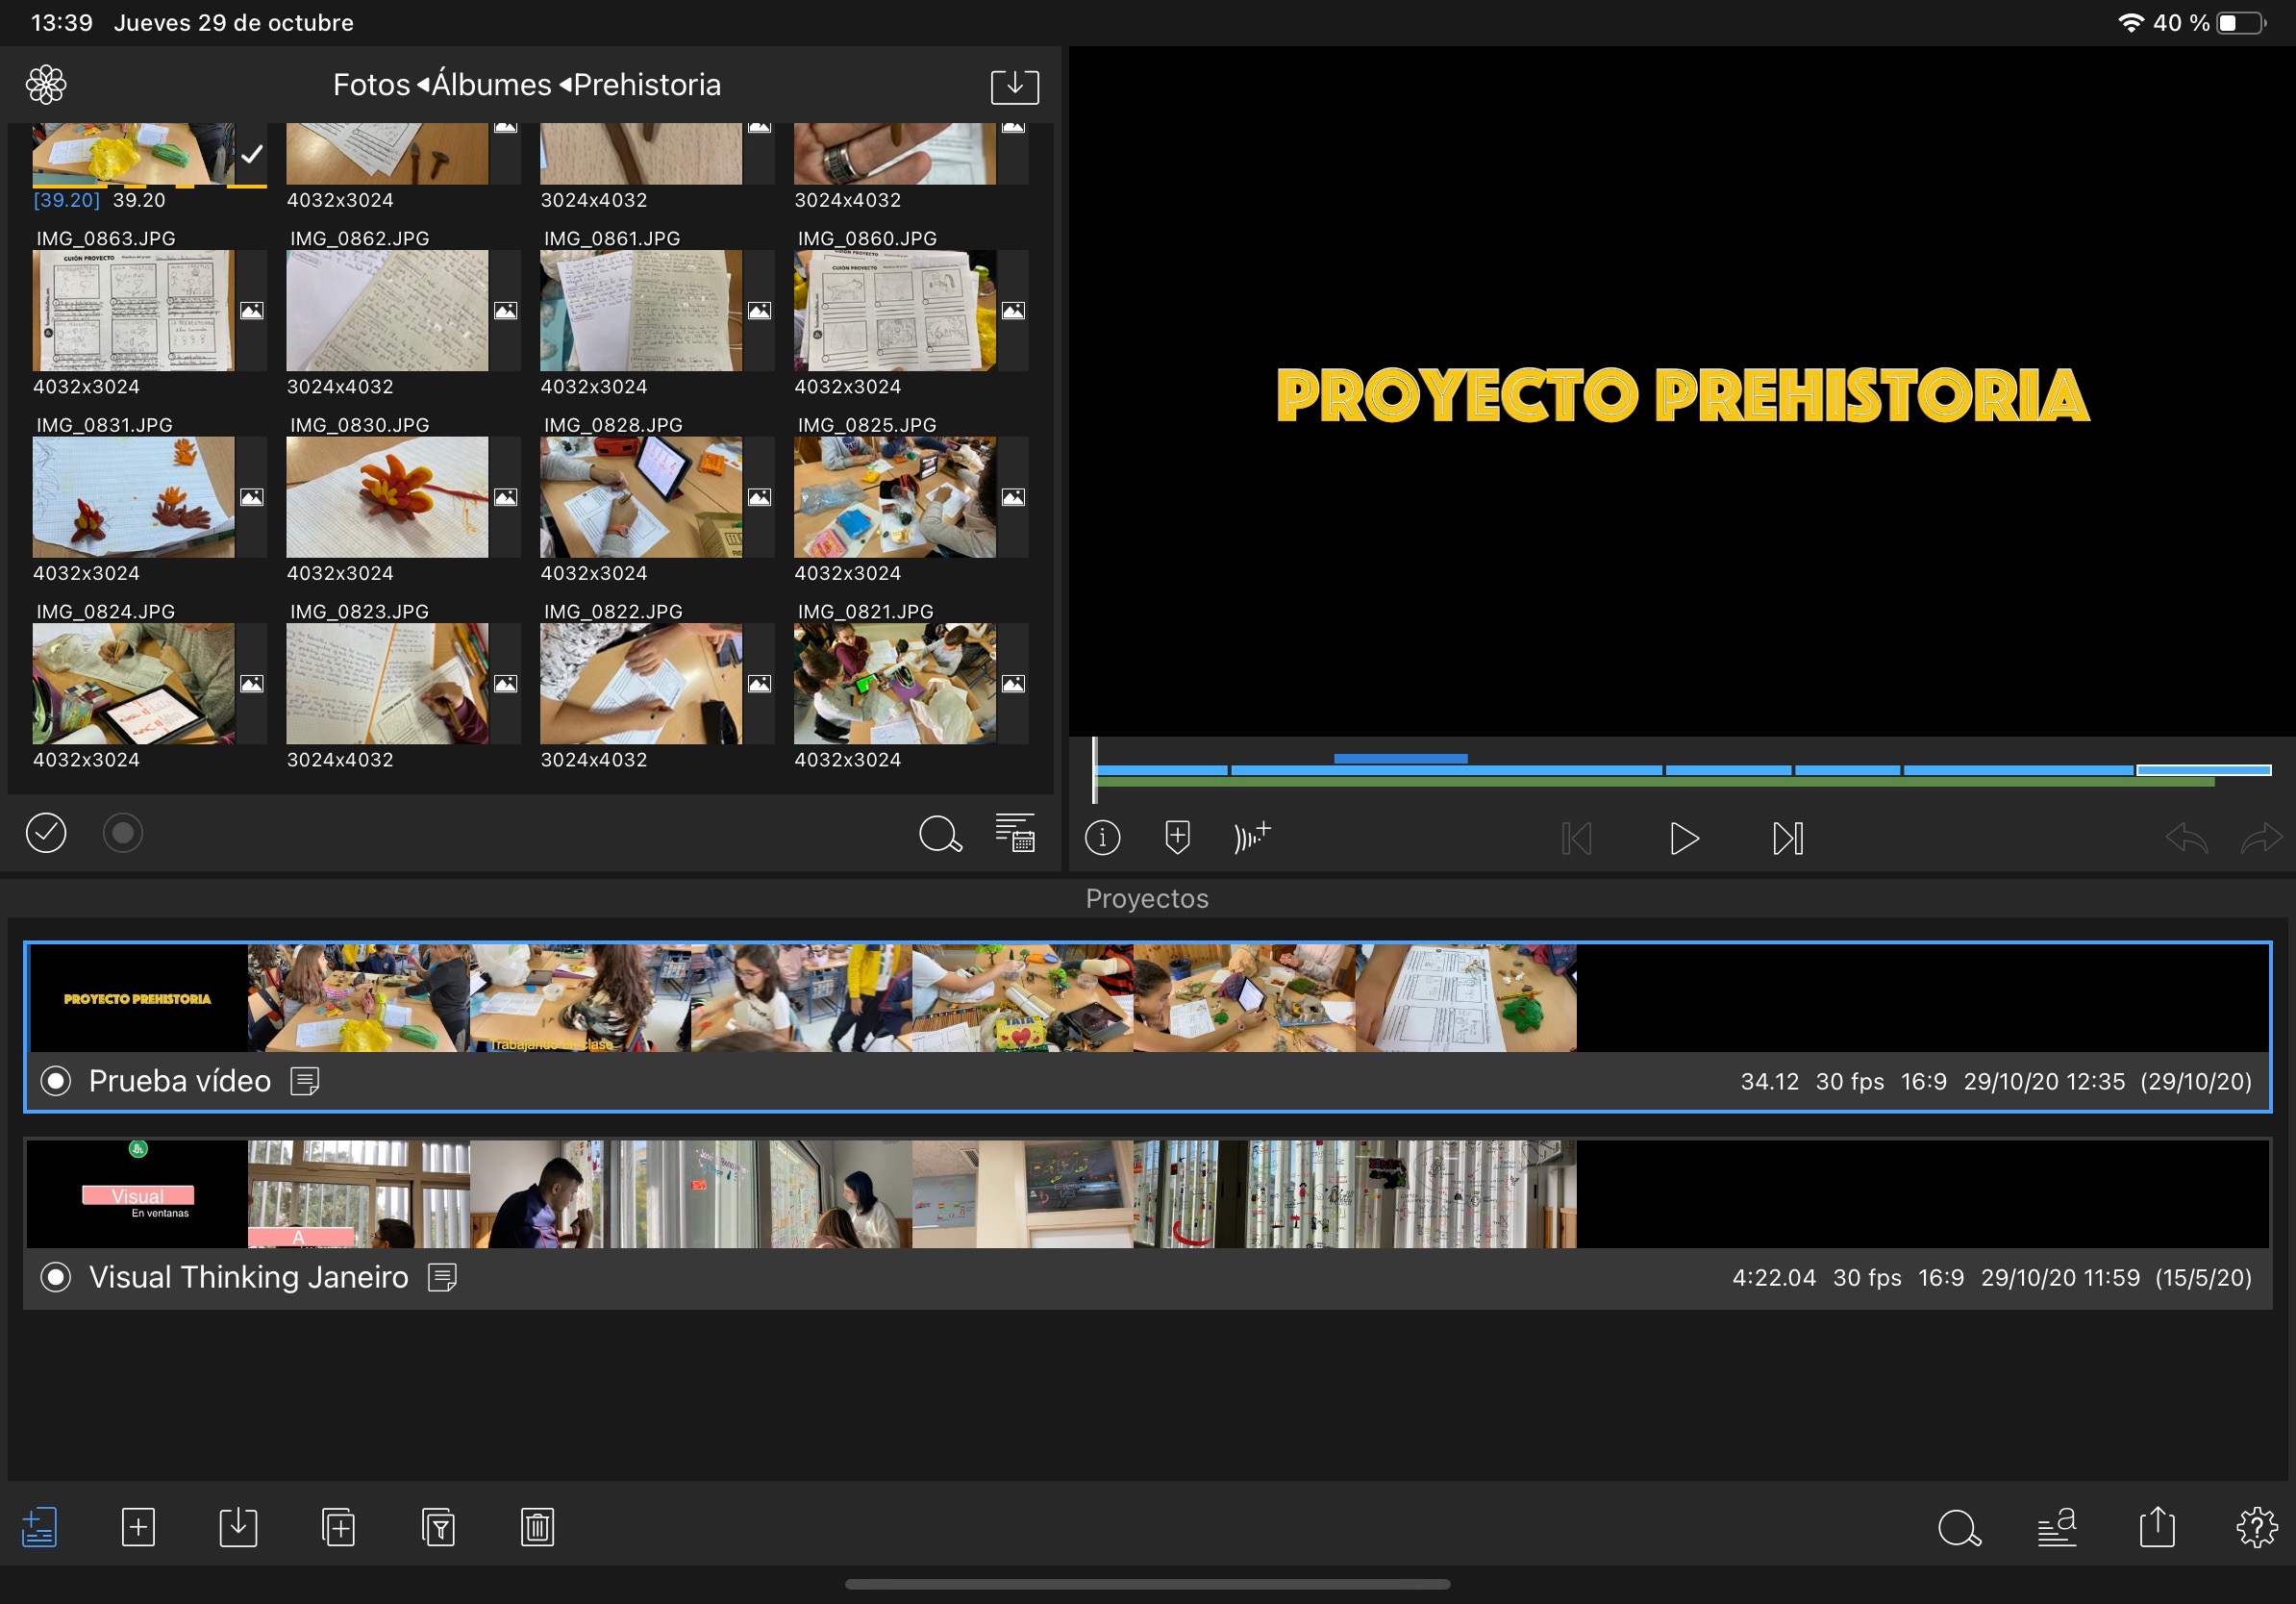Click the preview timeline scrubber bar
Image resolution: width=2296 pixels, height=1604 pixels.
(x=1680, y=771)
